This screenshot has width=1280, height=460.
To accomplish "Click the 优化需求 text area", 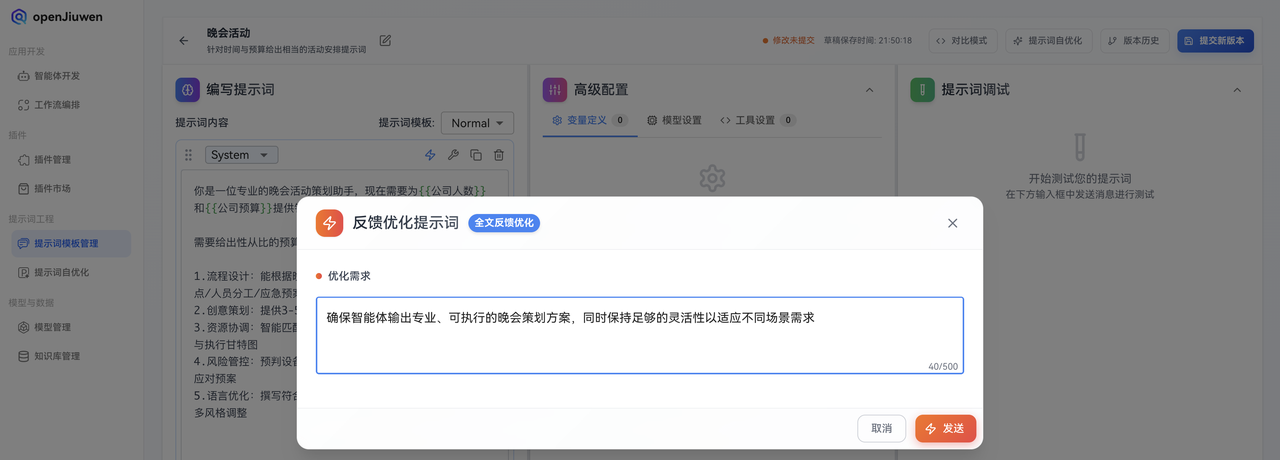I will (x=640, y=335).
